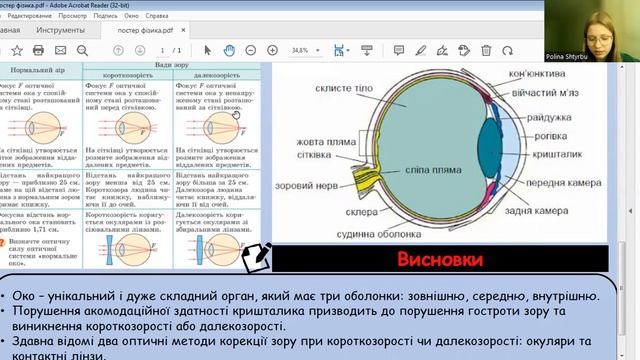Open the Окно menu

[x=131, y=16]
